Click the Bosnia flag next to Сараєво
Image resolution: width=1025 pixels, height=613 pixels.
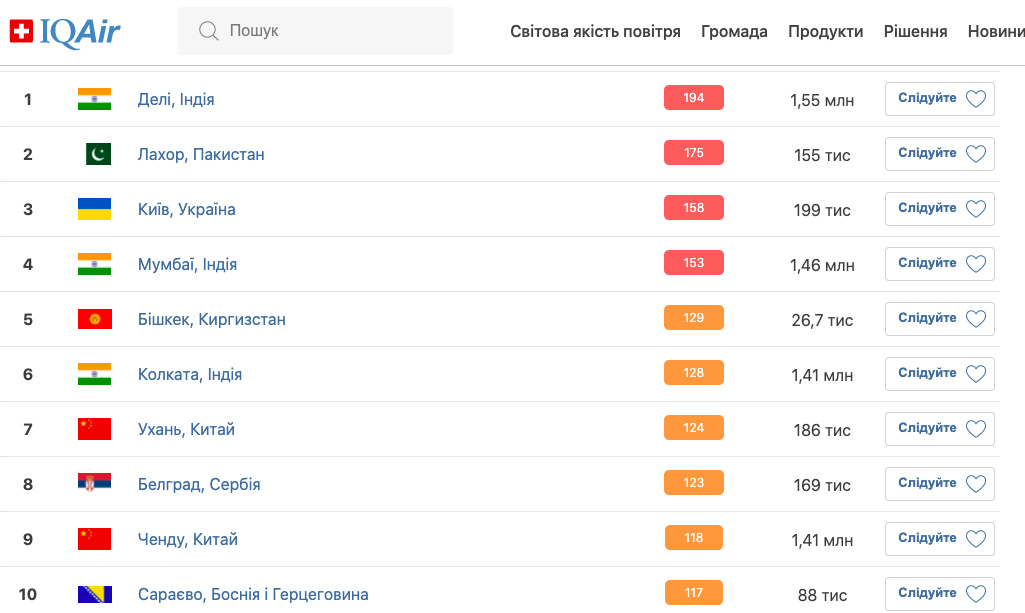(95, 594)
